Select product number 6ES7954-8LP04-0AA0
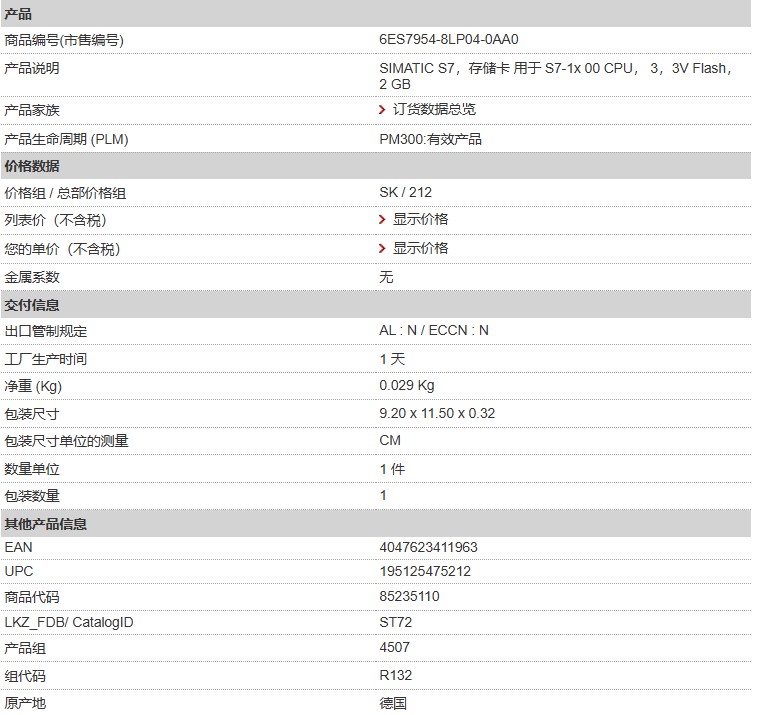The height and width of the screenshot is (715, 757). coord(449,40)
